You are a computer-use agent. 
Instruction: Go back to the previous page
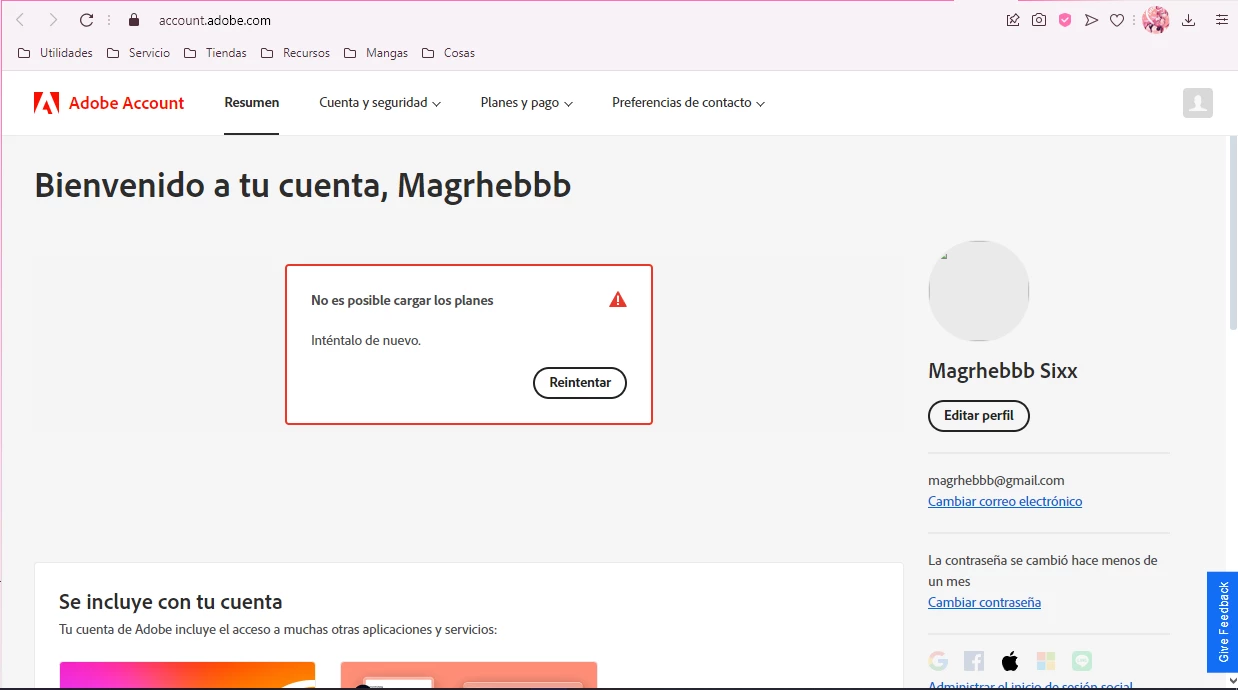[20, 20]
